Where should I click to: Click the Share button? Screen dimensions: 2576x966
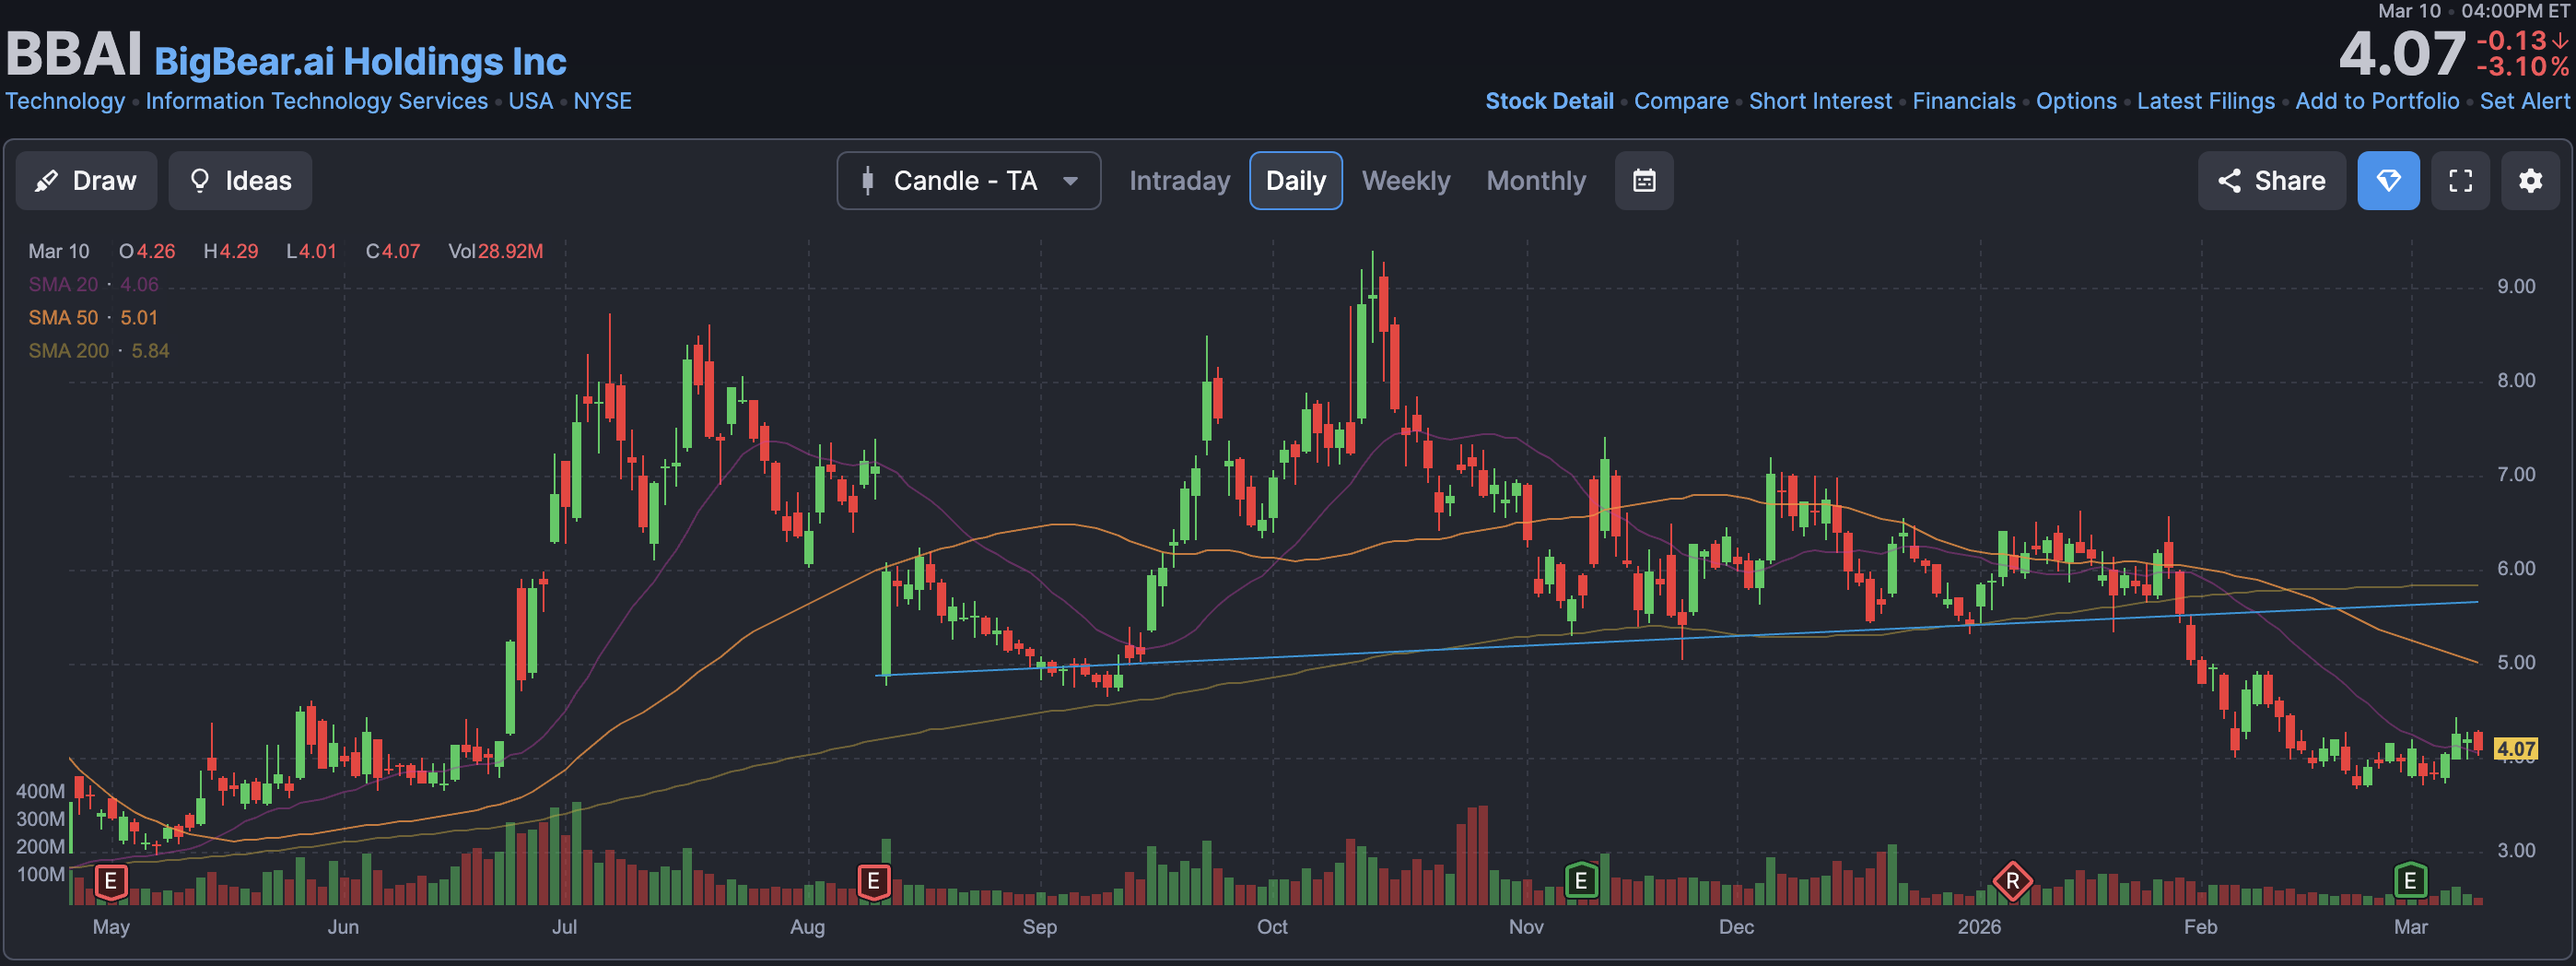pyautogui.click(x=2271, y=181)
